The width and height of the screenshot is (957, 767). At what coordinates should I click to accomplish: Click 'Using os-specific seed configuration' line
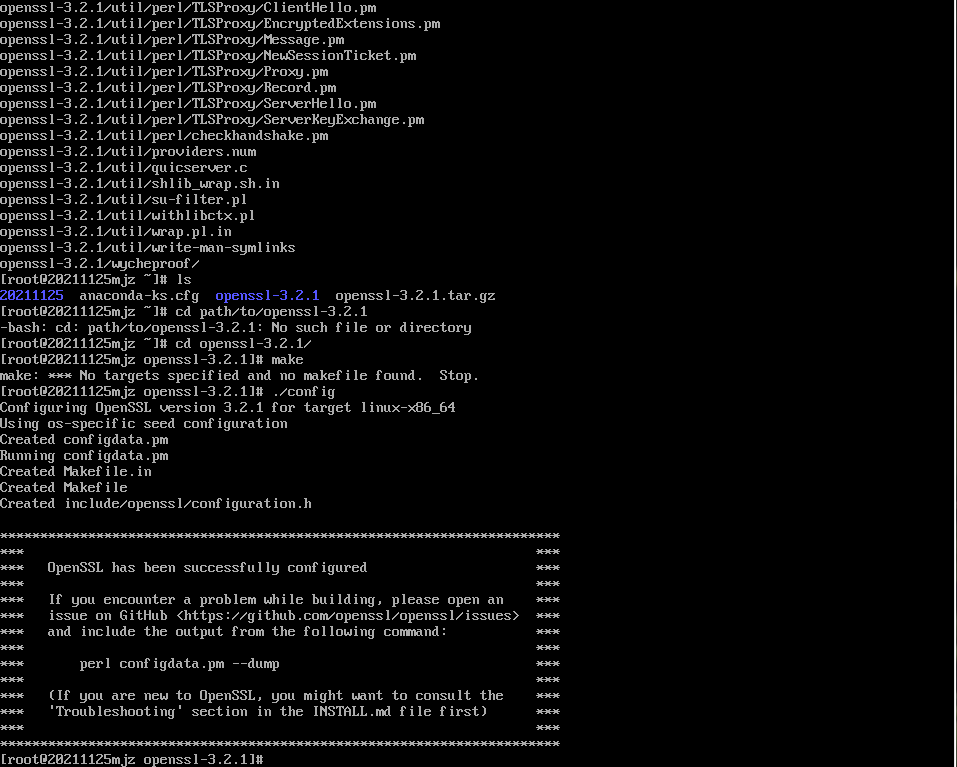tap(144, 423)
